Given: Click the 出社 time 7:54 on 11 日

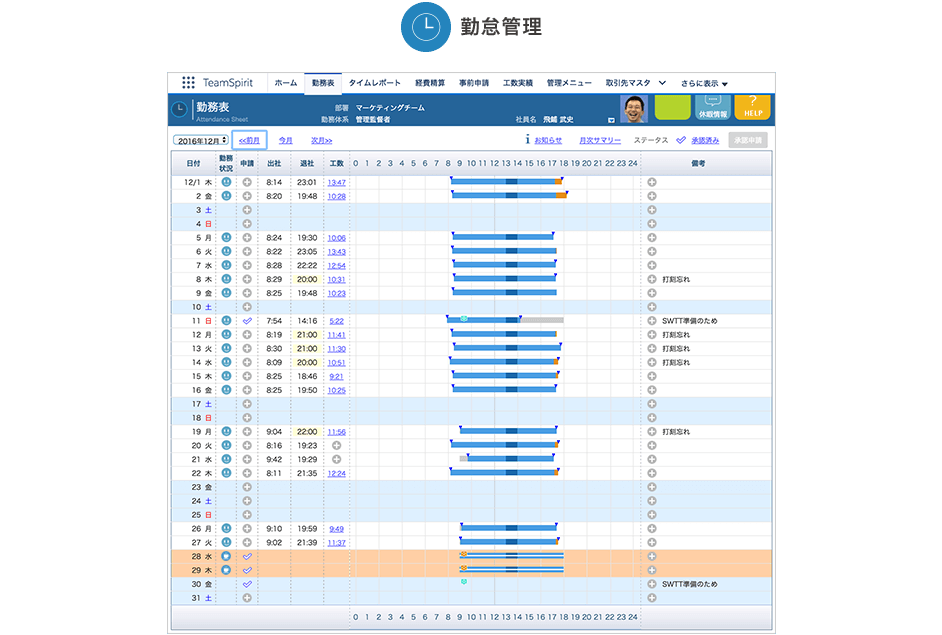Looking at the screenshot, I should (x=274, y=321).
